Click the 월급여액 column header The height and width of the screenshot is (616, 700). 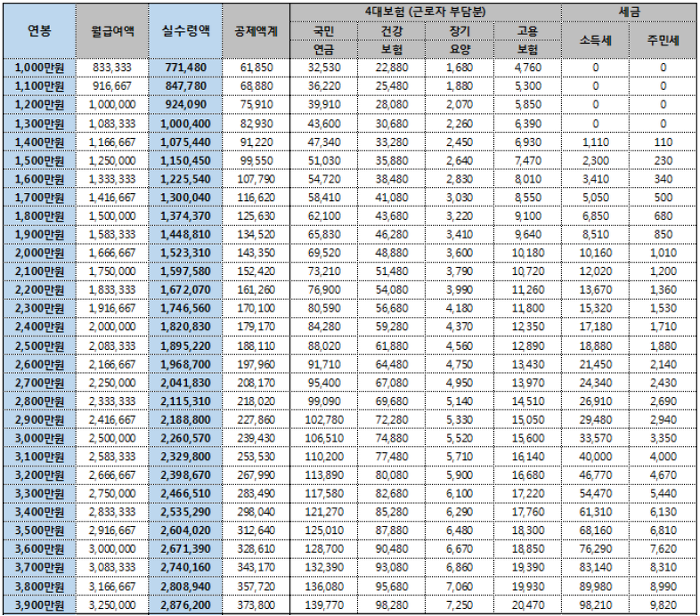112,31
